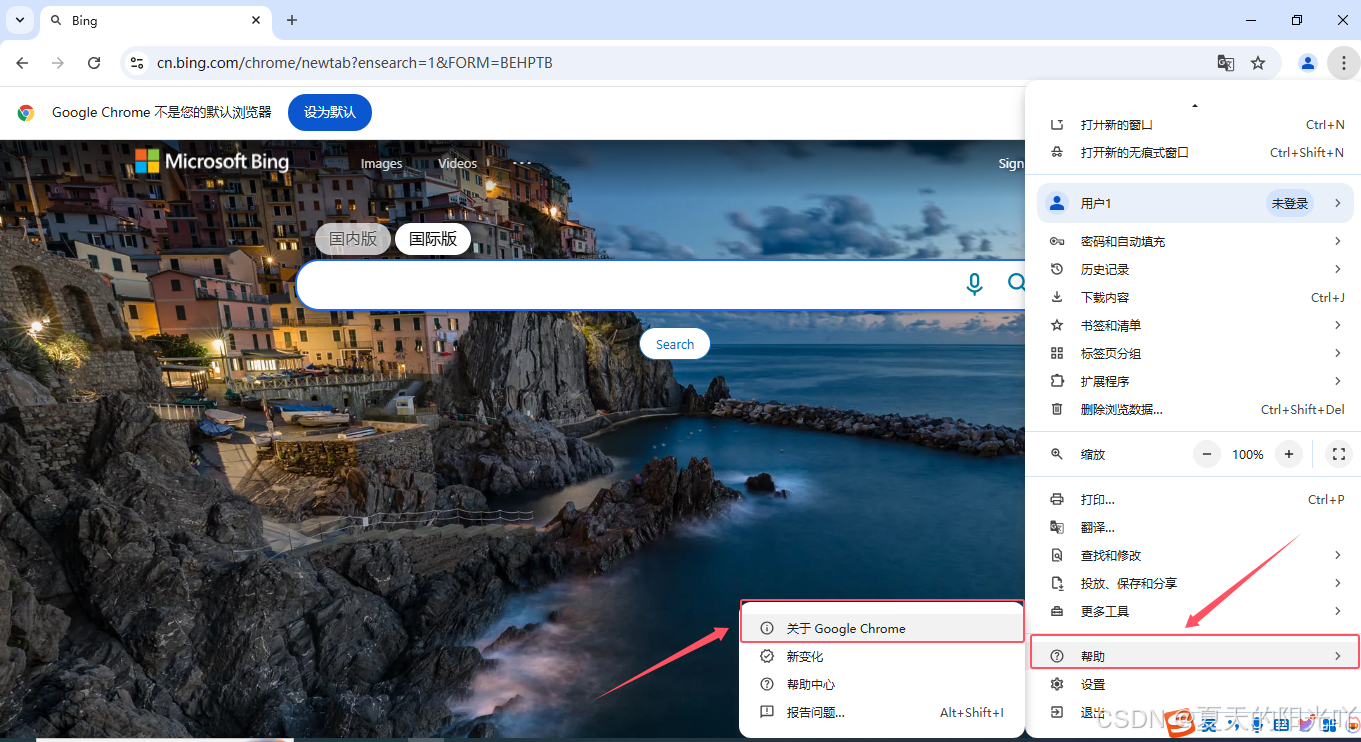Open the Bing more options ellipsis
1361x742 pixels.
pyautogui.click(x=522, y=163)
